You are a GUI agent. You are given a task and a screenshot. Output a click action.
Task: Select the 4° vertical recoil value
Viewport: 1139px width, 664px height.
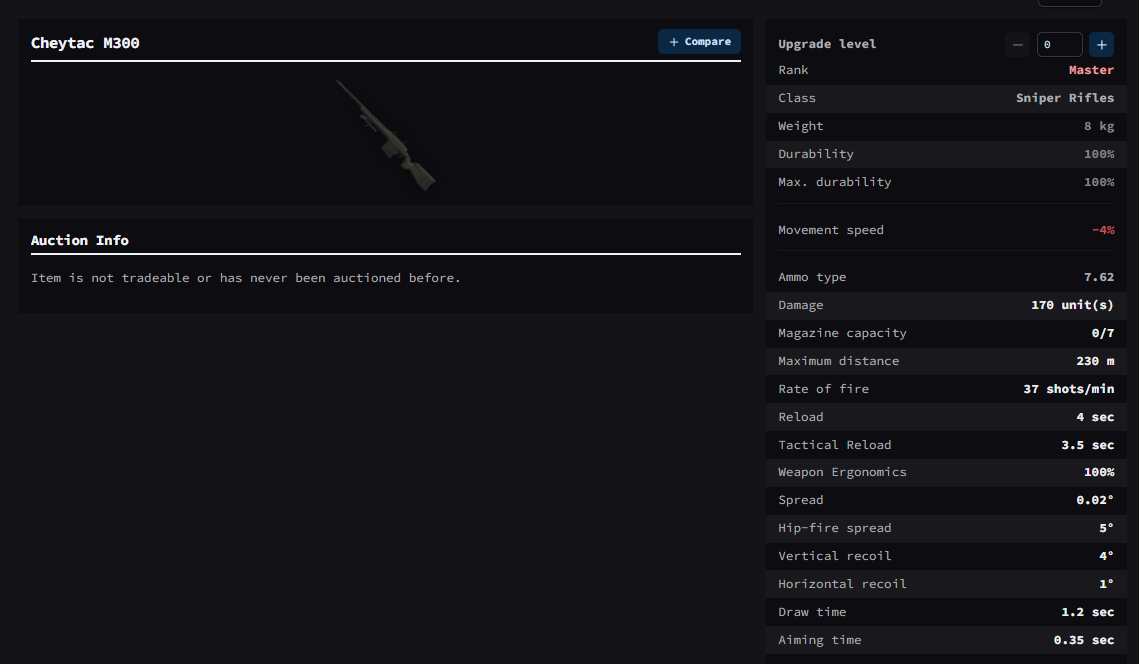coord(1106,556)
